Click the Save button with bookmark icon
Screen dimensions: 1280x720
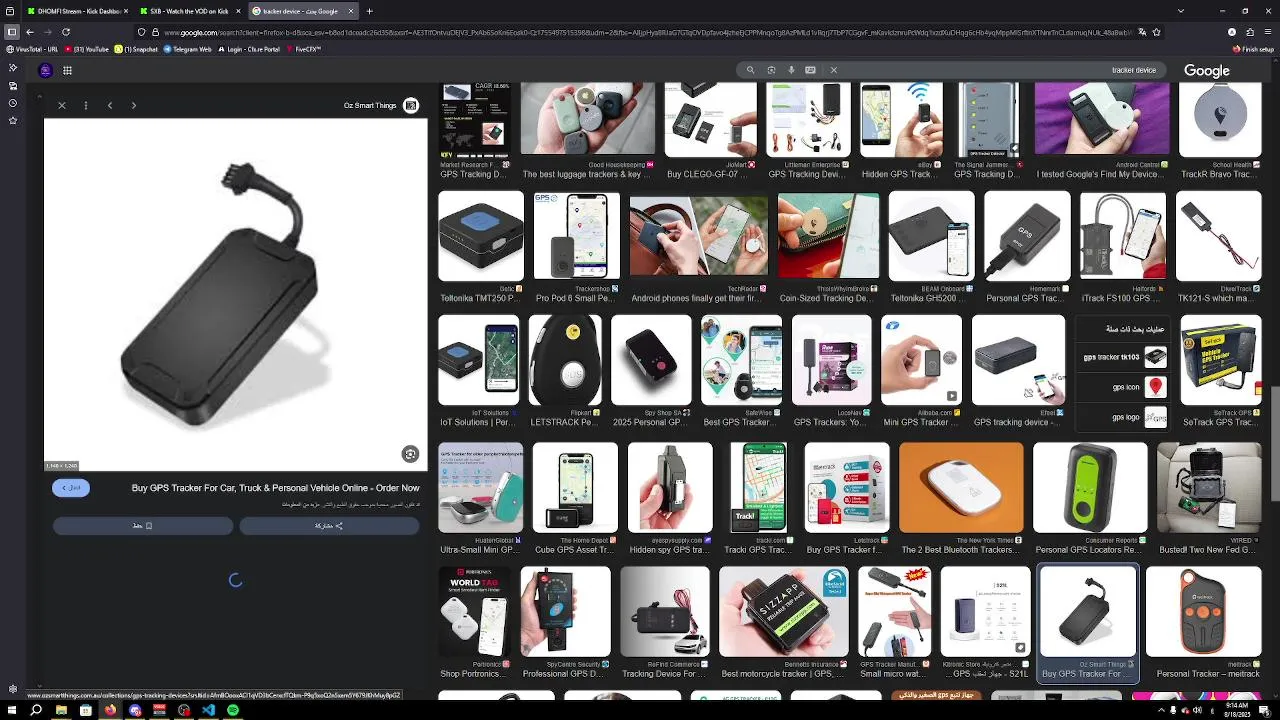pos(143,525)
